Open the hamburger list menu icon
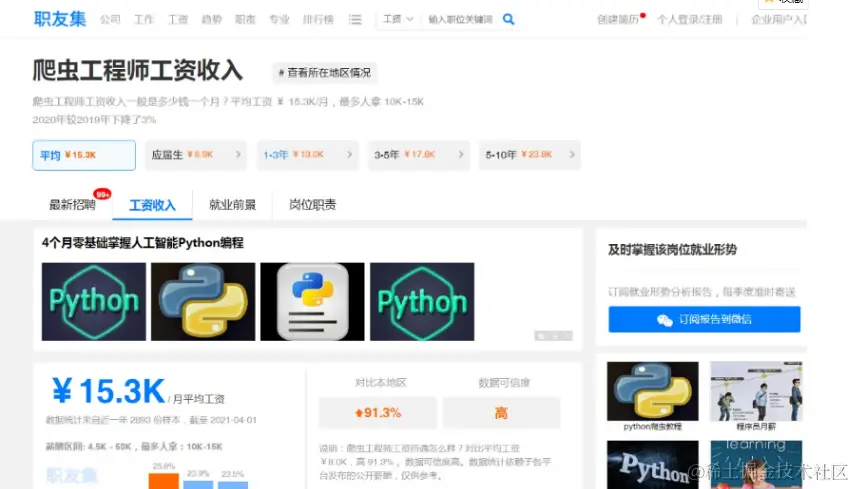 pos(355,20)
